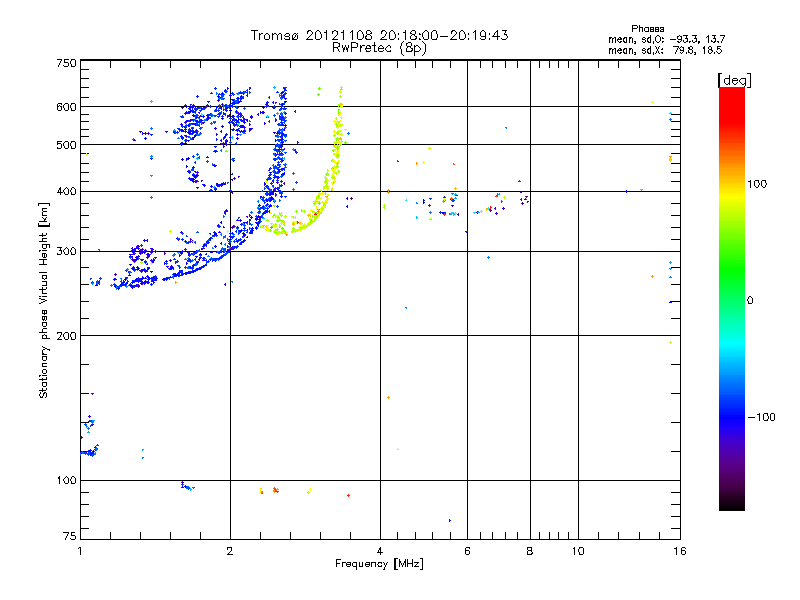Image resolution: width=800 pixels, height=600 pixels.
Task: Click the x-axis tick label '4'
Action: coord(380,551)
